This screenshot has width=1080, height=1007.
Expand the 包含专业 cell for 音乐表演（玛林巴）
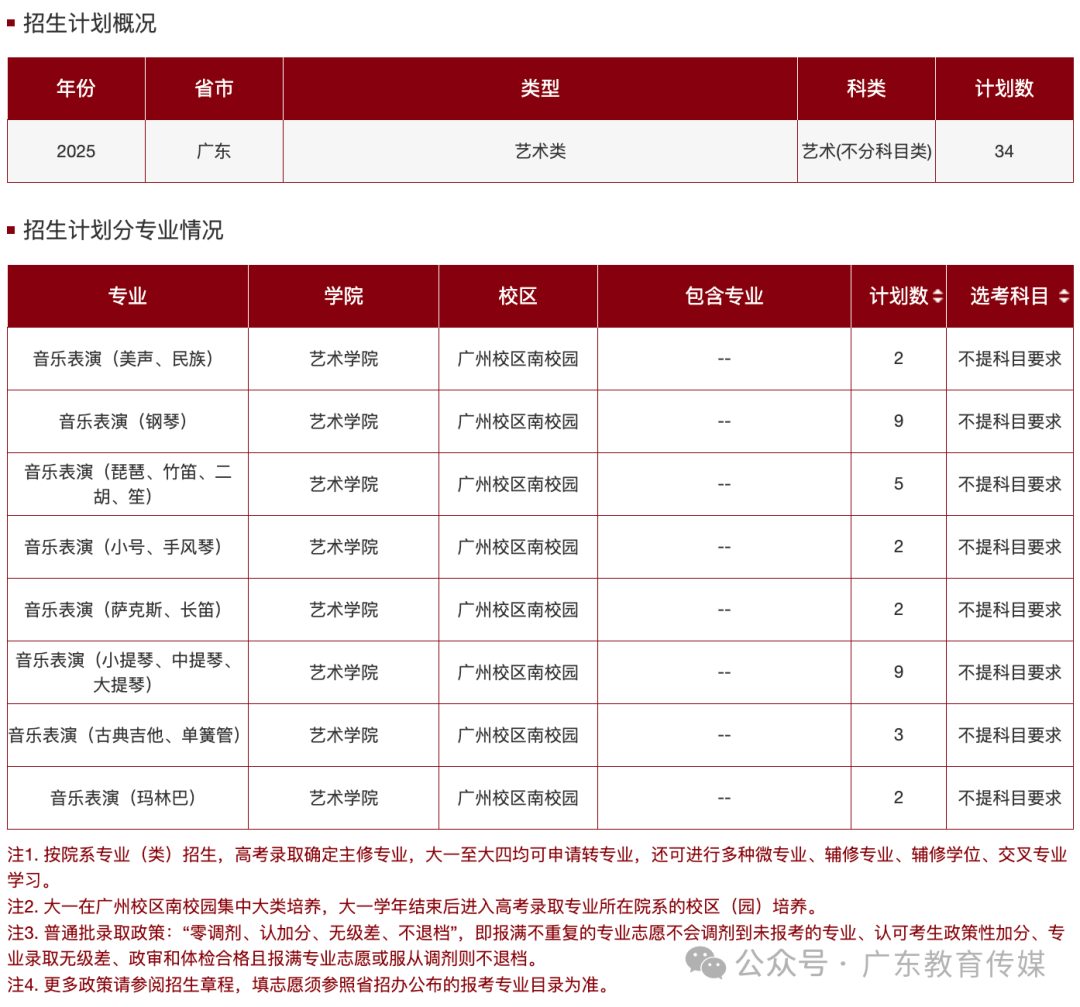(723, 798)
